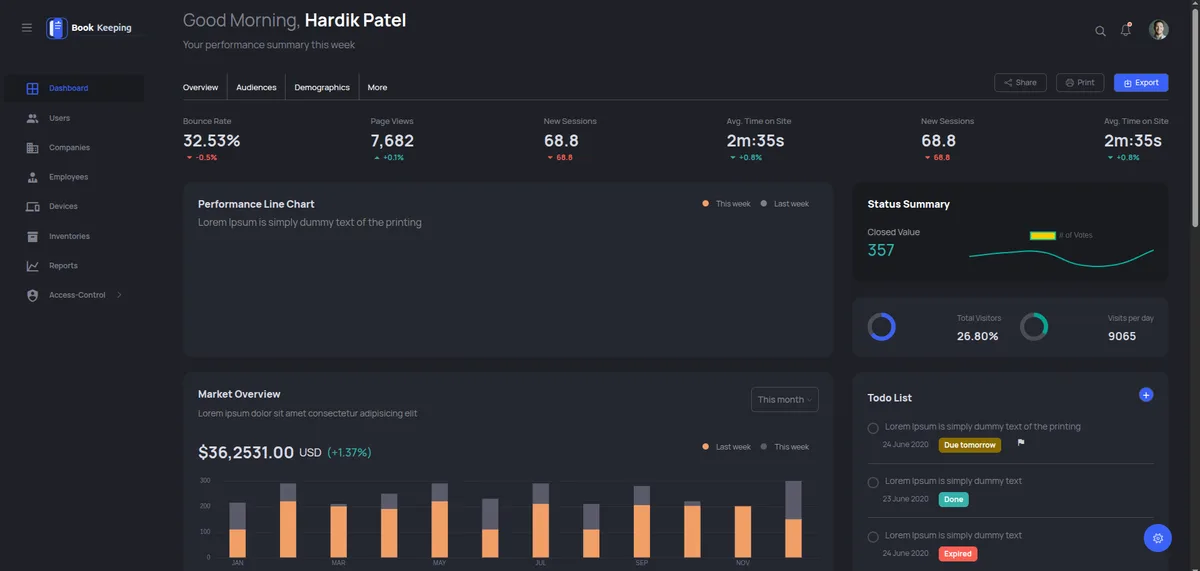Open the More tab dropdown
The image size is (1200, 571).
(x=377, y=88)
